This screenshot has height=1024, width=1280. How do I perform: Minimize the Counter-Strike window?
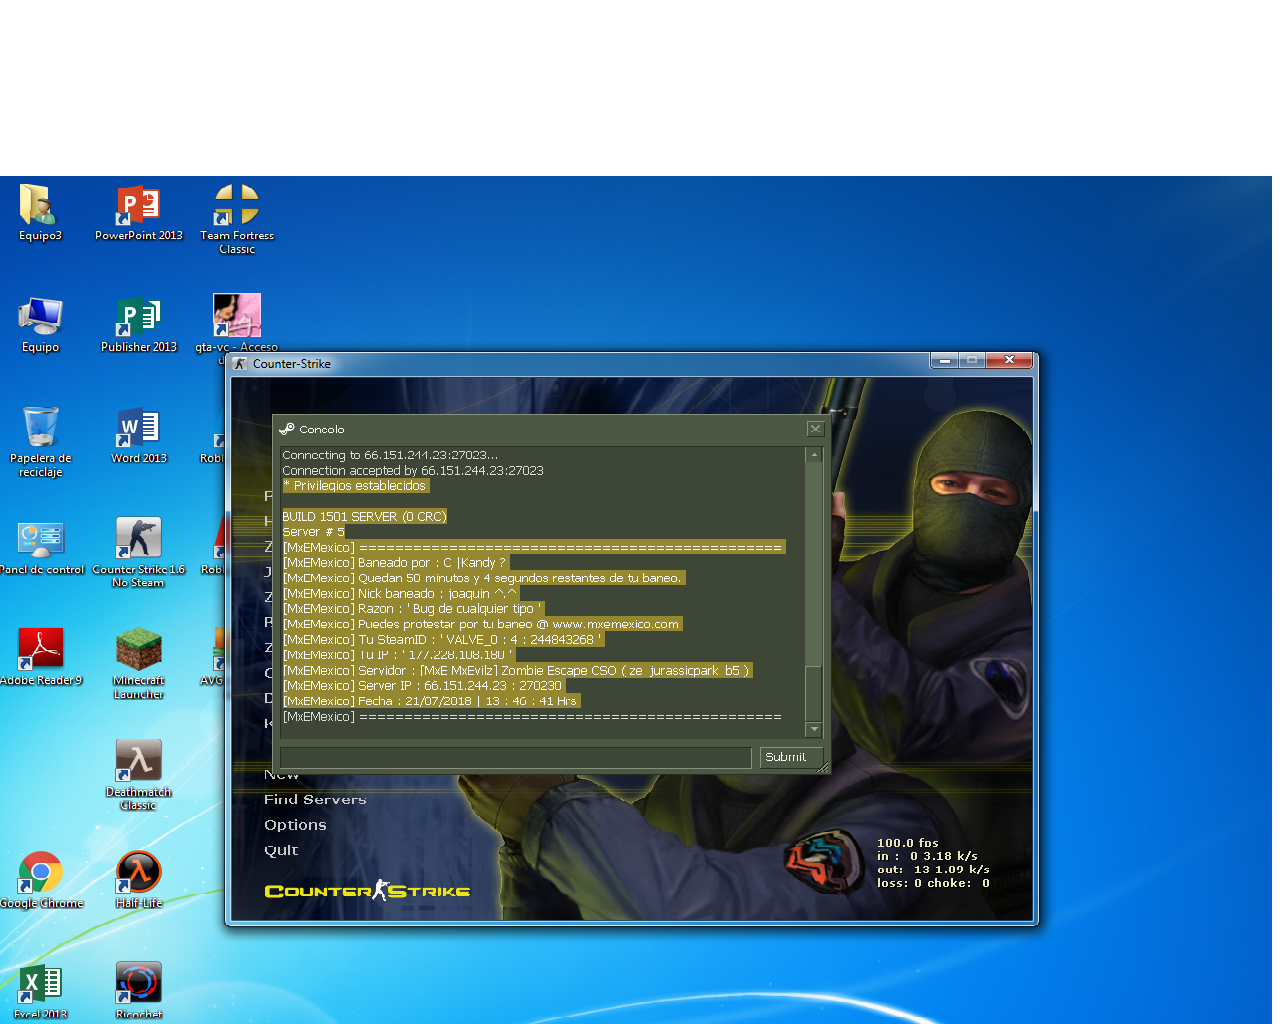(x=944, y=360)
